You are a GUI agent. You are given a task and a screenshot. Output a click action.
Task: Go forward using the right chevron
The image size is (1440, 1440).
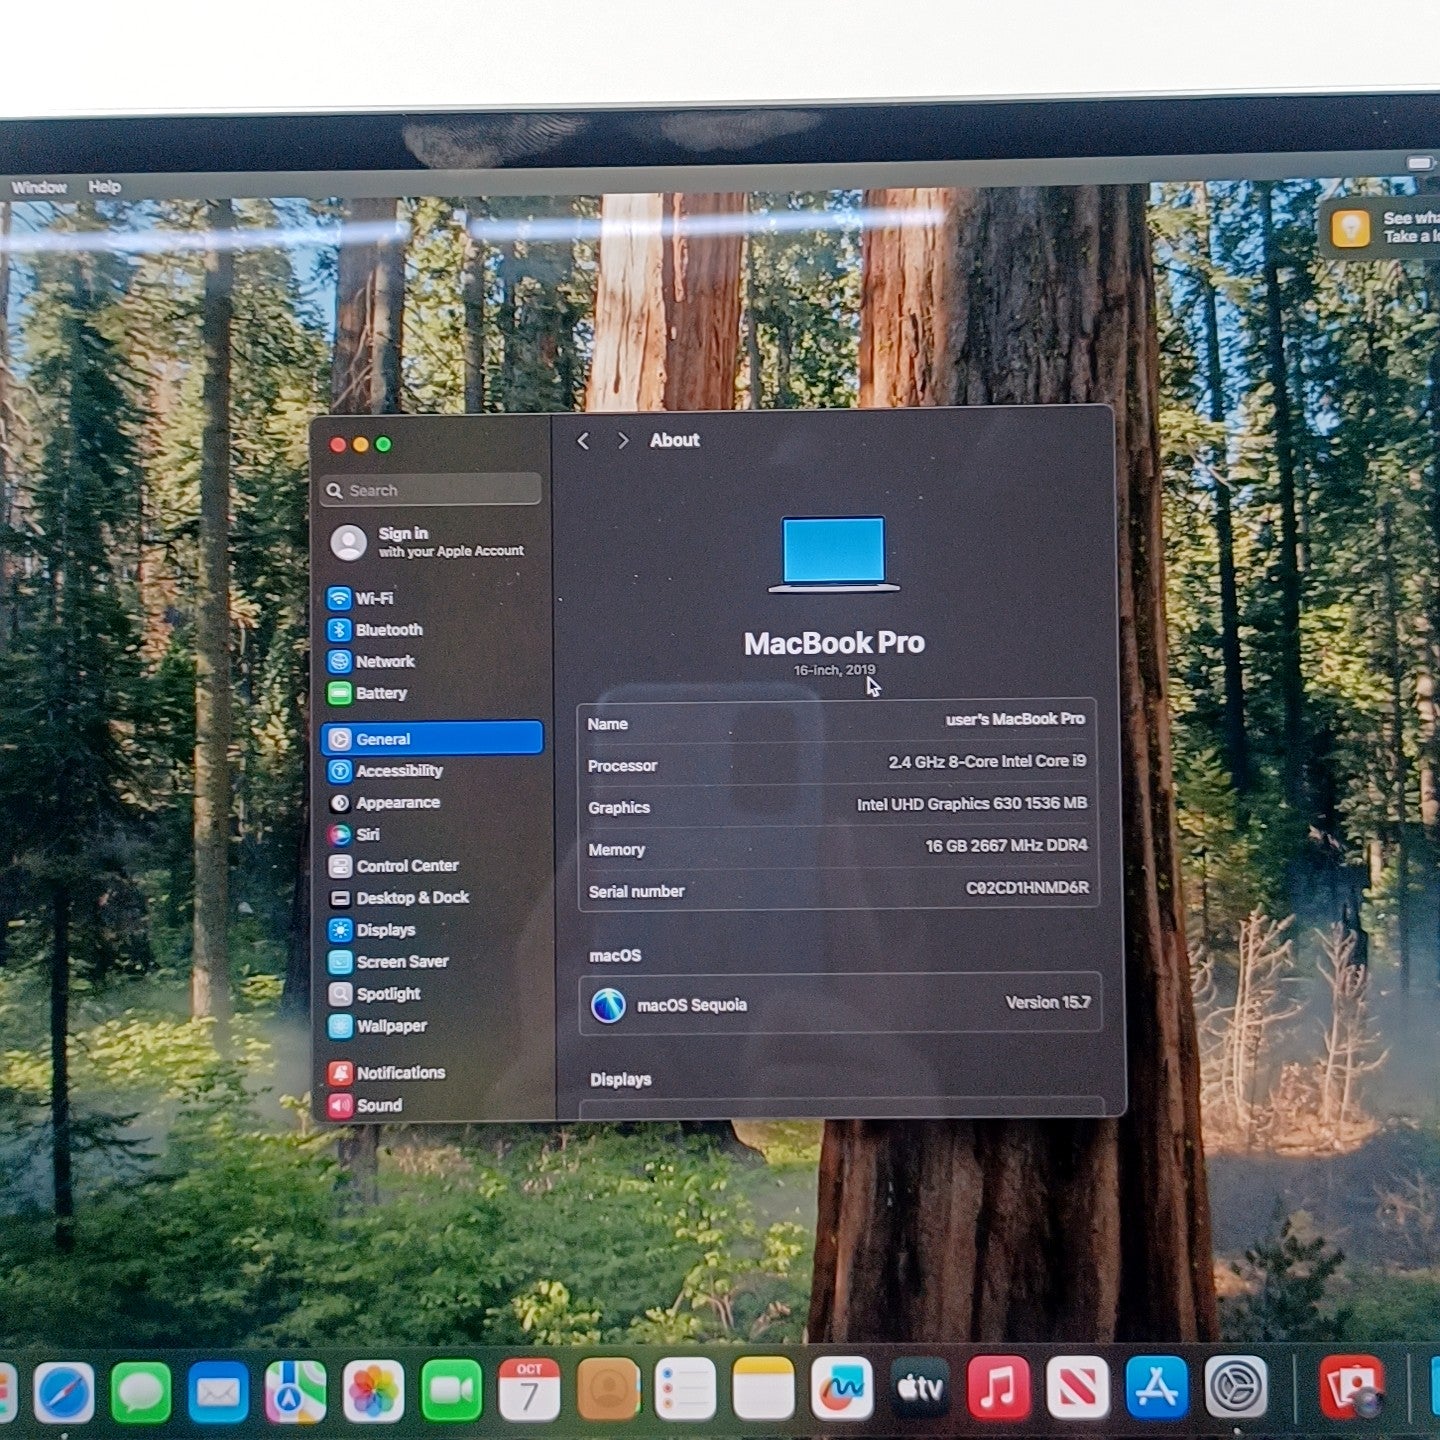[623, 441]
